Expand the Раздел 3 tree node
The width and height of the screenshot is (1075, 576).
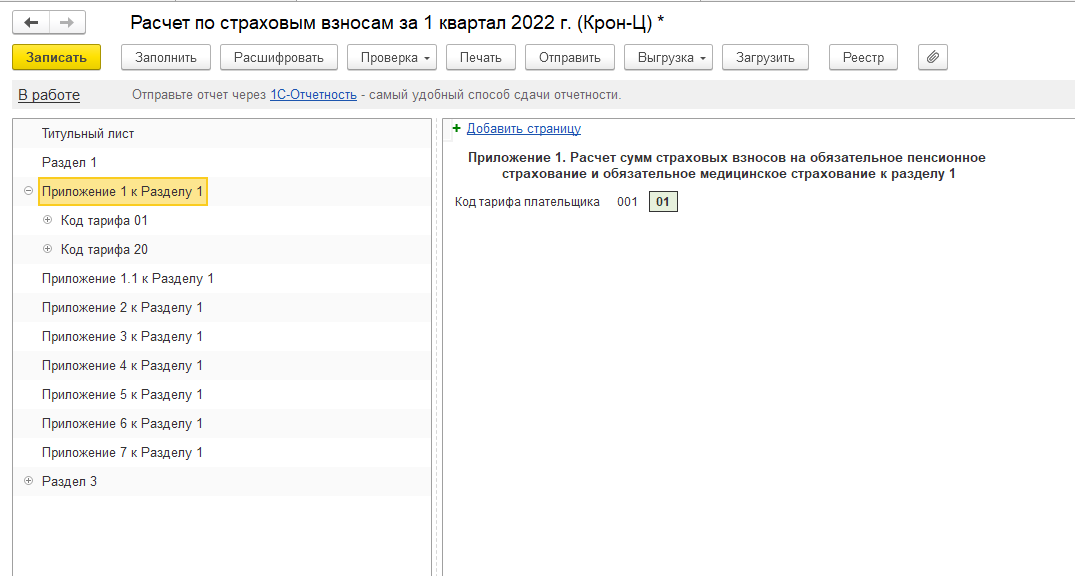(28, 481)
